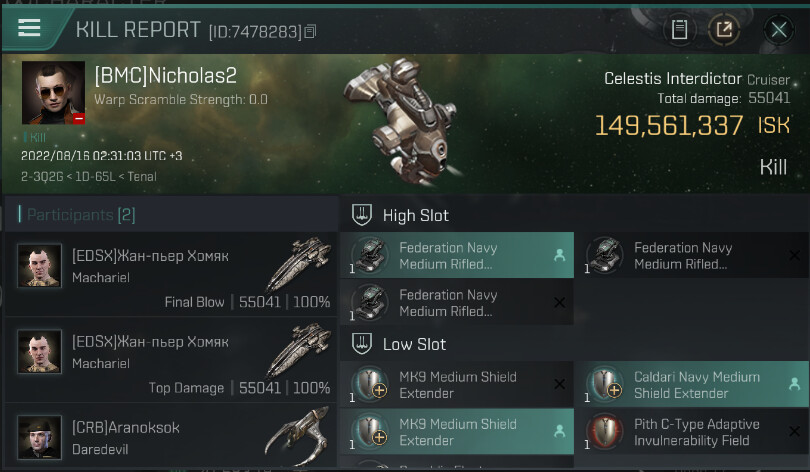810x472 pixels.
Task: Share the kill report externally
Action: pos(723,29)
